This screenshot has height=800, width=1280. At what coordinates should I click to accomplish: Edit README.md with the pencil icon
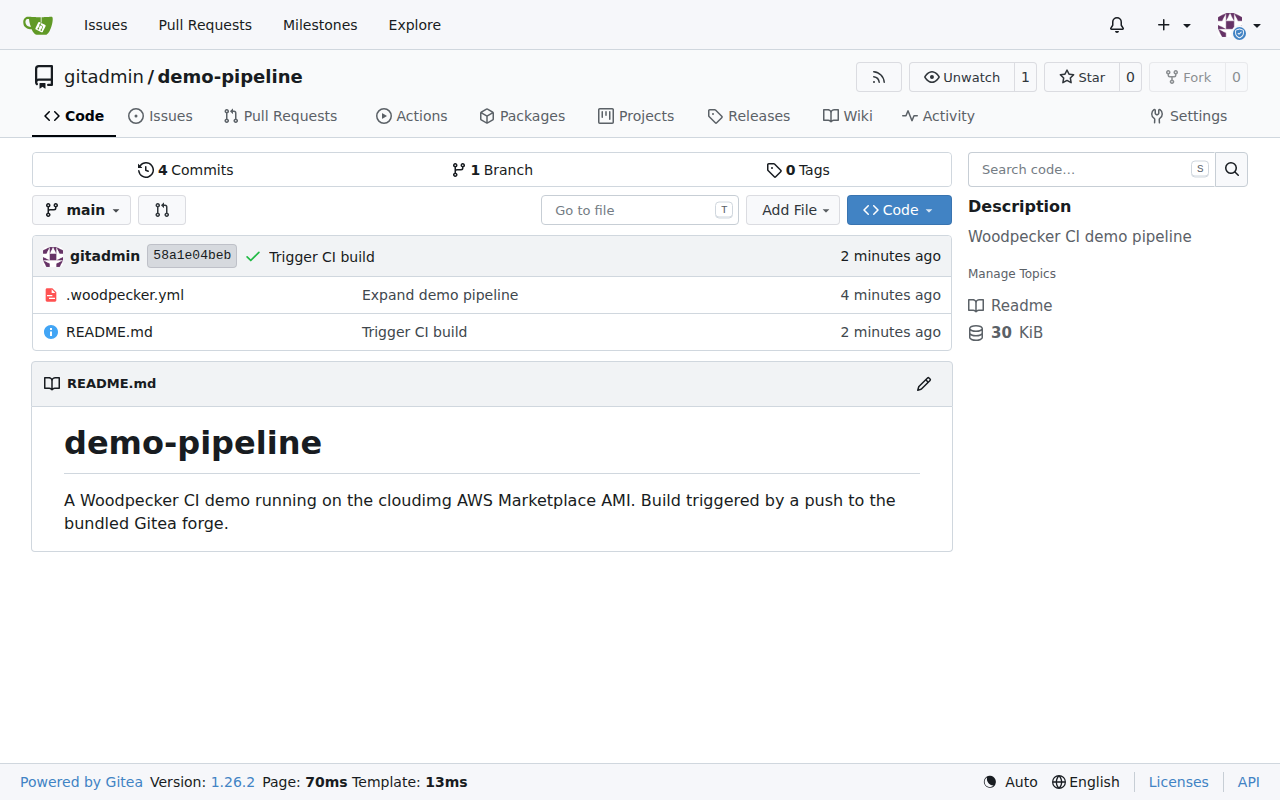pyautogui.click(x=924, y=384)
